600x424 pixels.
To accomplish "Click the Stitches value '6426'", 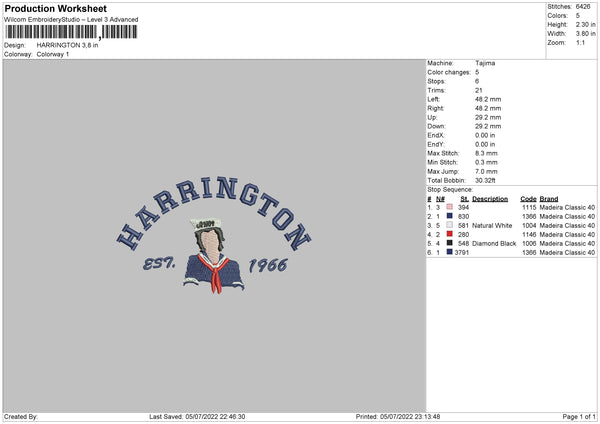I will pyautogui.click(x=583, y=7).
